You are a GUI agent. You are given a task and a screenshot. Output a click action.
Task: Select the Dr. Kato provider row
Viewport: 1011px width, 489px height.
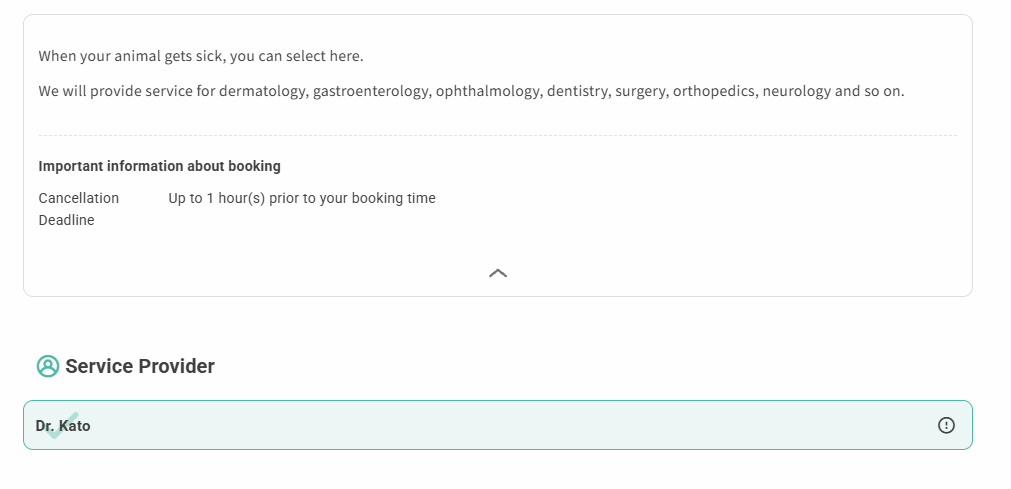(498, 425)
